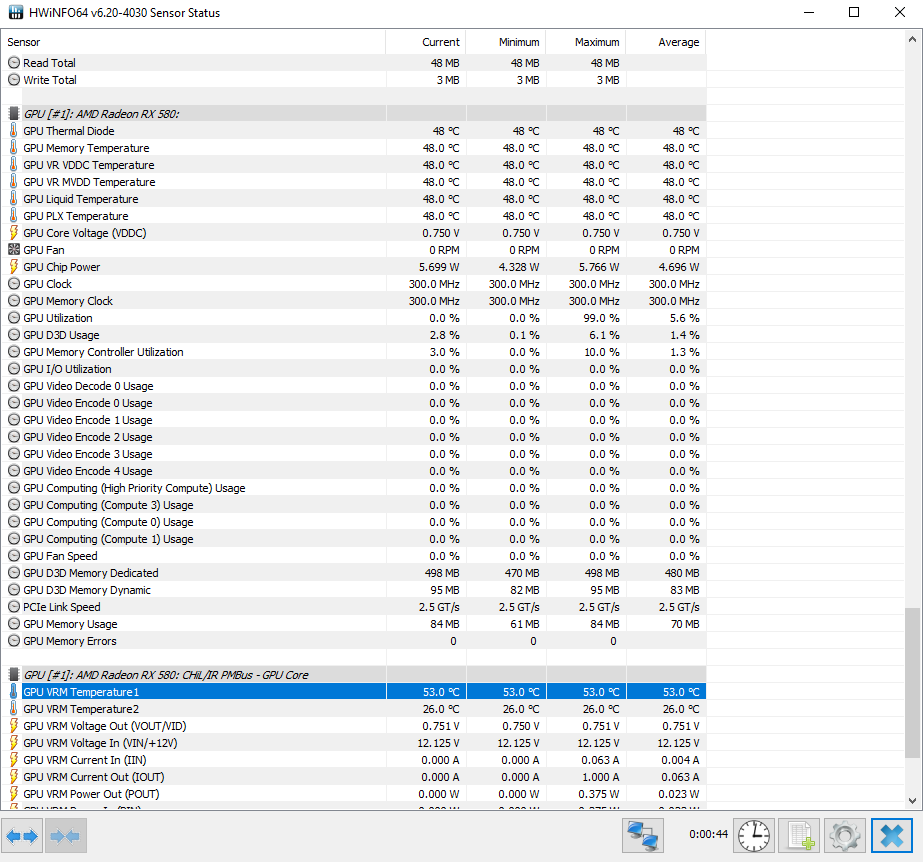The image size is (923, 862).
Task: Click GPU Utilization maximum value 99.0 %
Action: coord(601,318)
